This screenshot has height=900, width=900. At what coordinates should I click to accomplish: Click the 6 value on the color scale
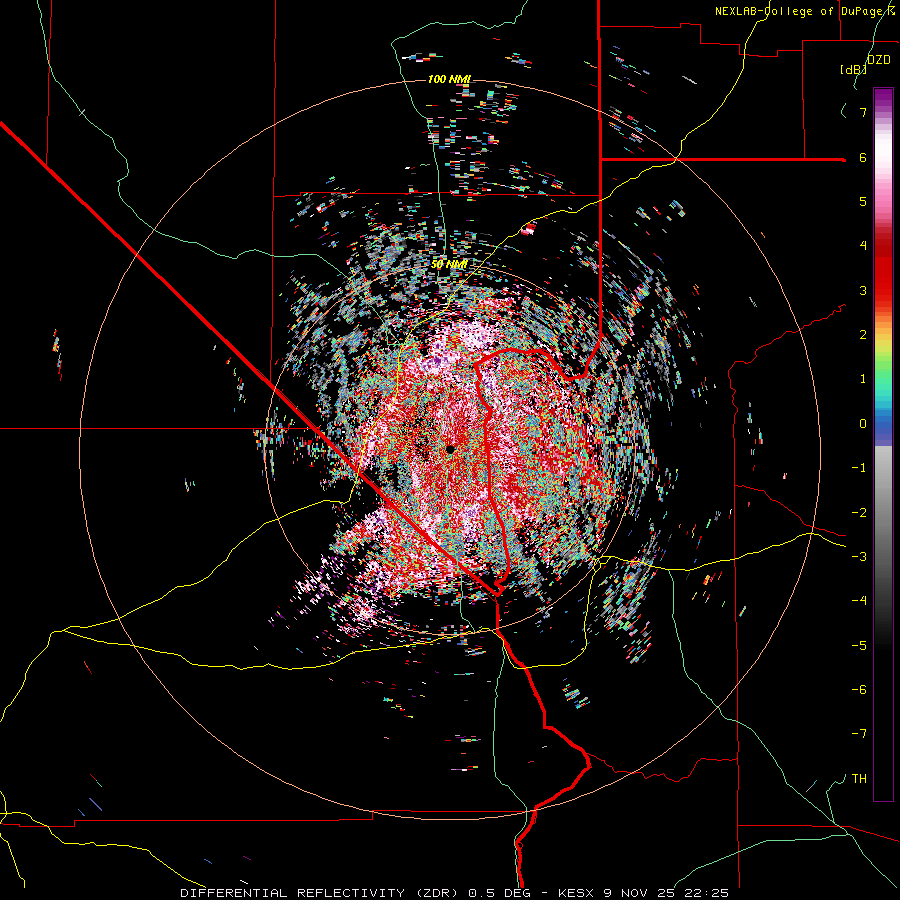coord(863,157)
